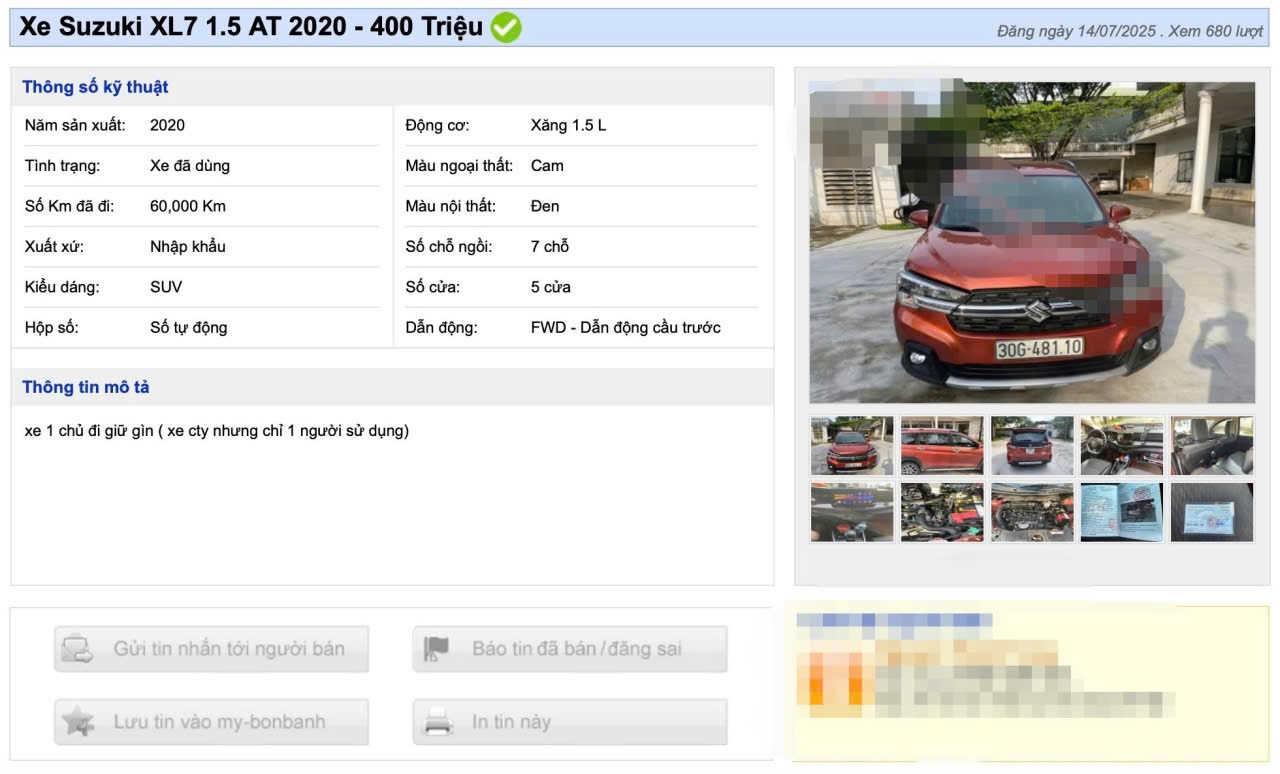Screen dimensions: 1280x774
Task: Show the steering wheel dashboard thumbnail
Action: [x=1122, y=445]
